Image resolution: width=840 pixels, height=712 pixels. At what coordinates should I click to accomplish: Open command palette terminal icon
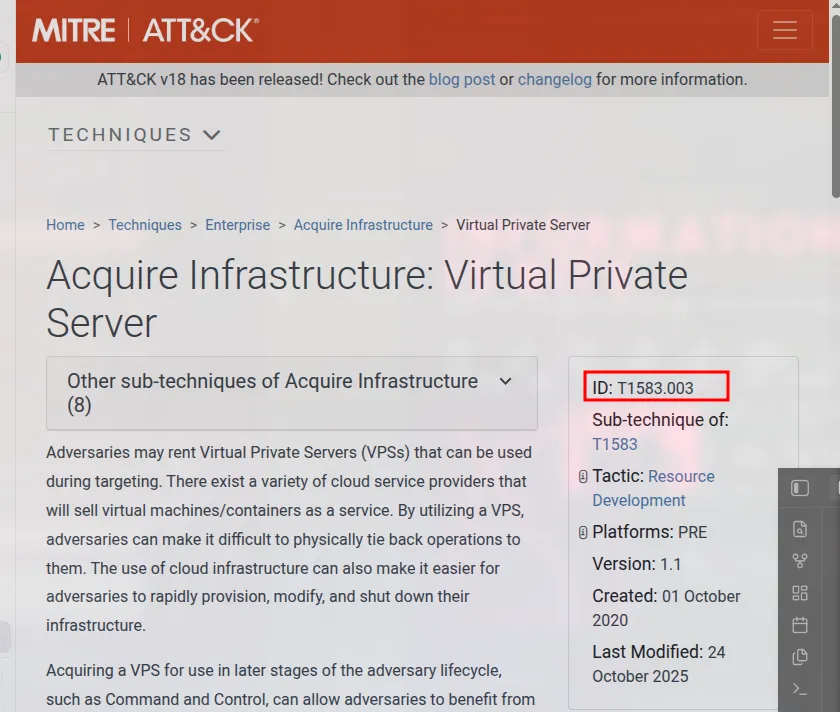(800, 688)
